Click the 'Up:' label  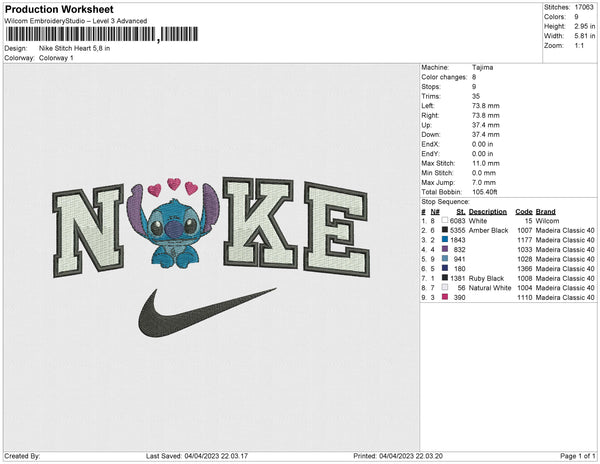click(426, 125)
